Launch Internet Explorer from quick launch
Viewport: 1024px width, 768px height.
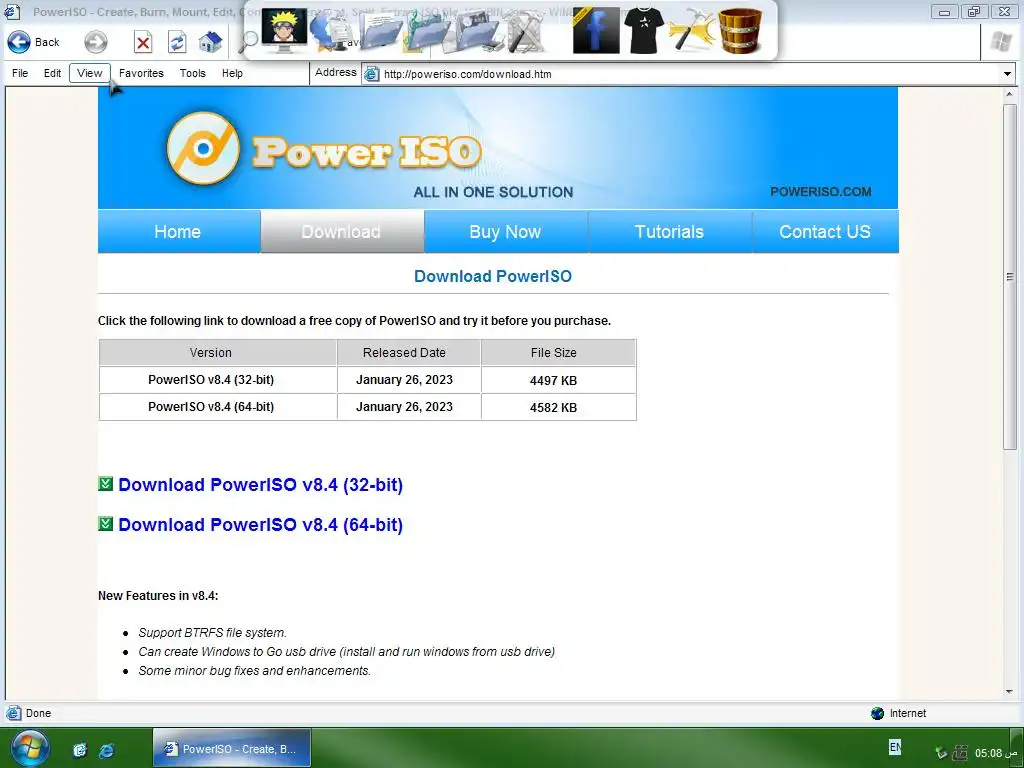pyautogui.click(x=106, y=750)
